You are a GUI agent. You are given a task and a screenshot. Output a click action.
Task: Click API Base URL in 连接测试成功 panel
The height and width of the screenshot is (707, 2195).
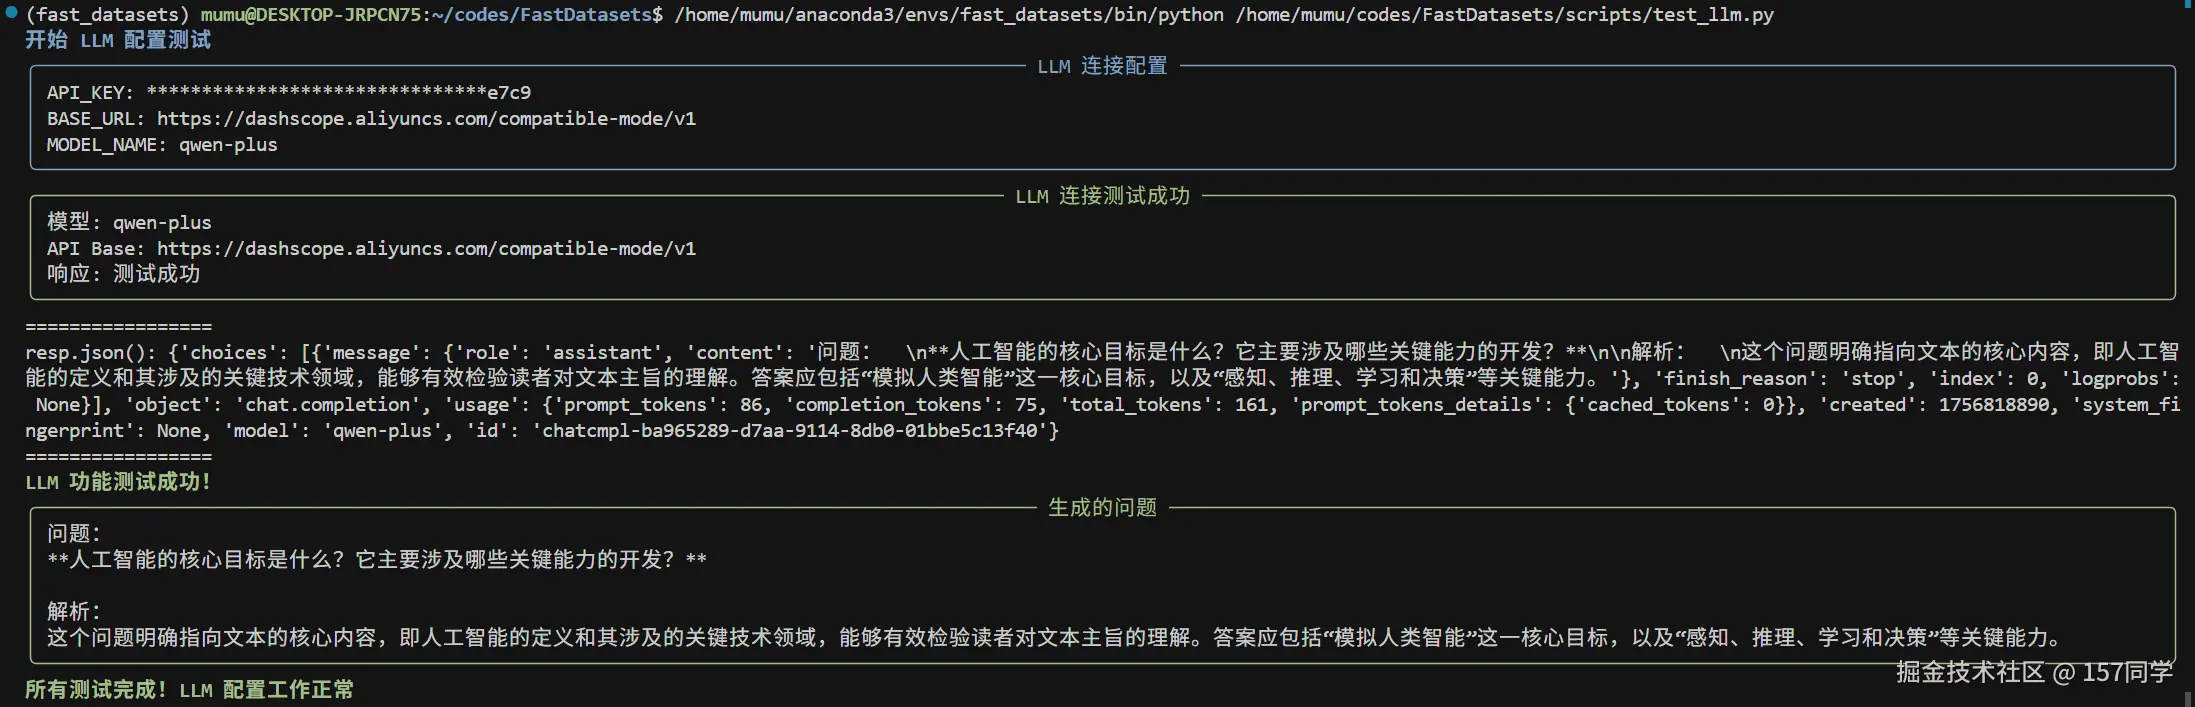point(426,249)
